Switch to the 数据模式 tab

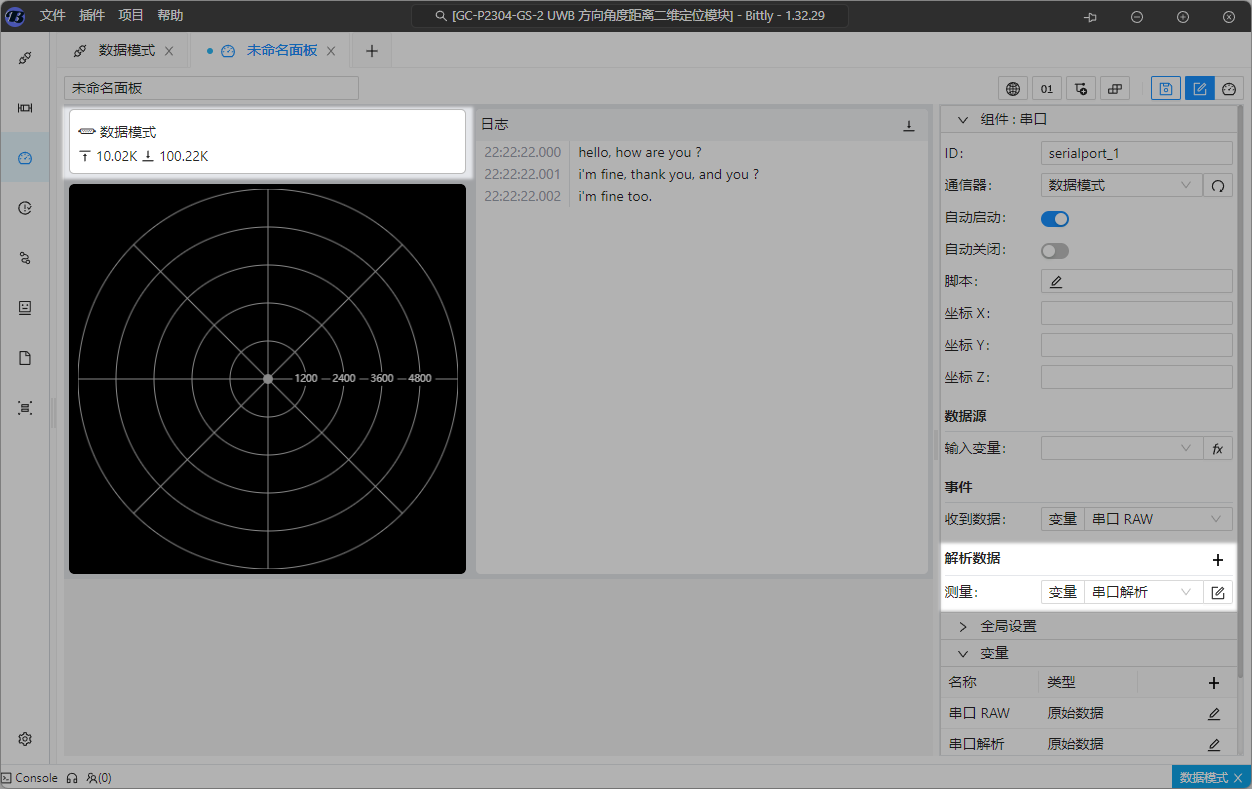pos(126,50)
